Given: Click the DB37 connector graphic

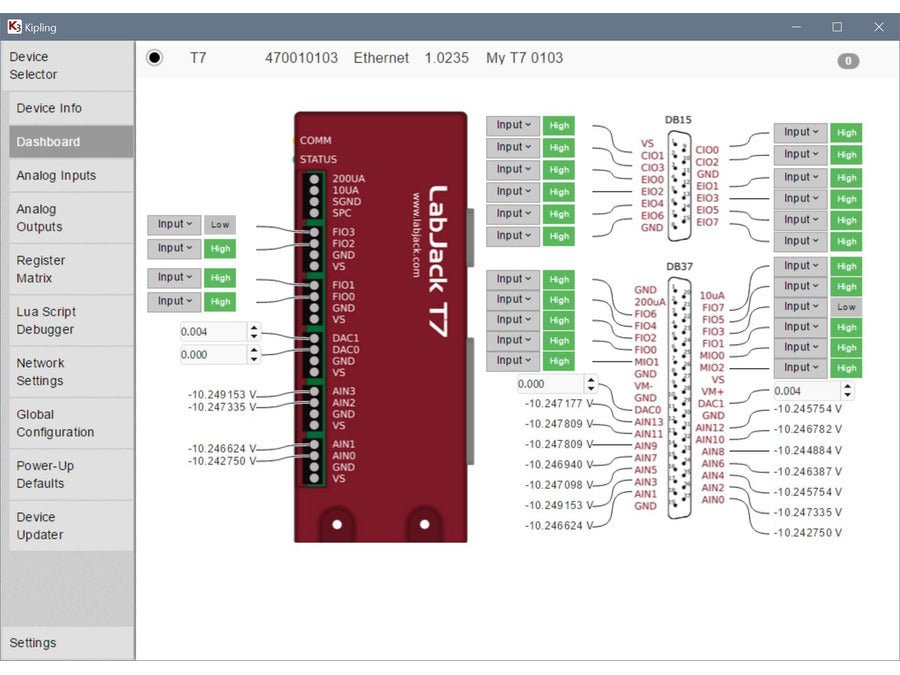Looking at the screenshot, I should pos(680,400).
